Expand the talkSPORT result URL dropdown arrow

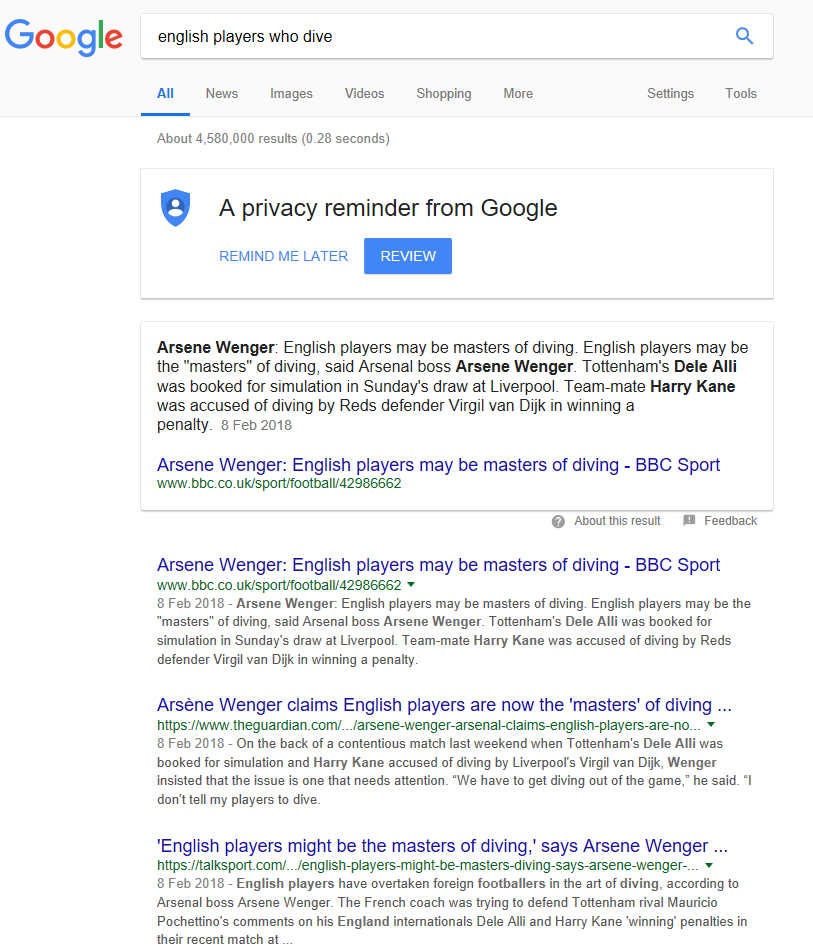point(709,865)
